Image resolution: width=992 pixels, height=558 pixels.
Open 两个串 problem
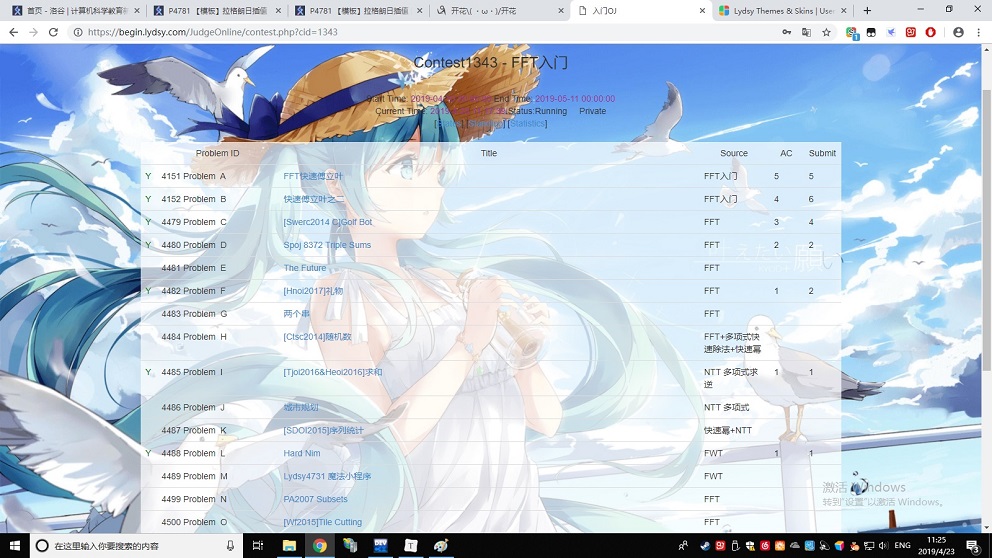[x=297, y=314]
